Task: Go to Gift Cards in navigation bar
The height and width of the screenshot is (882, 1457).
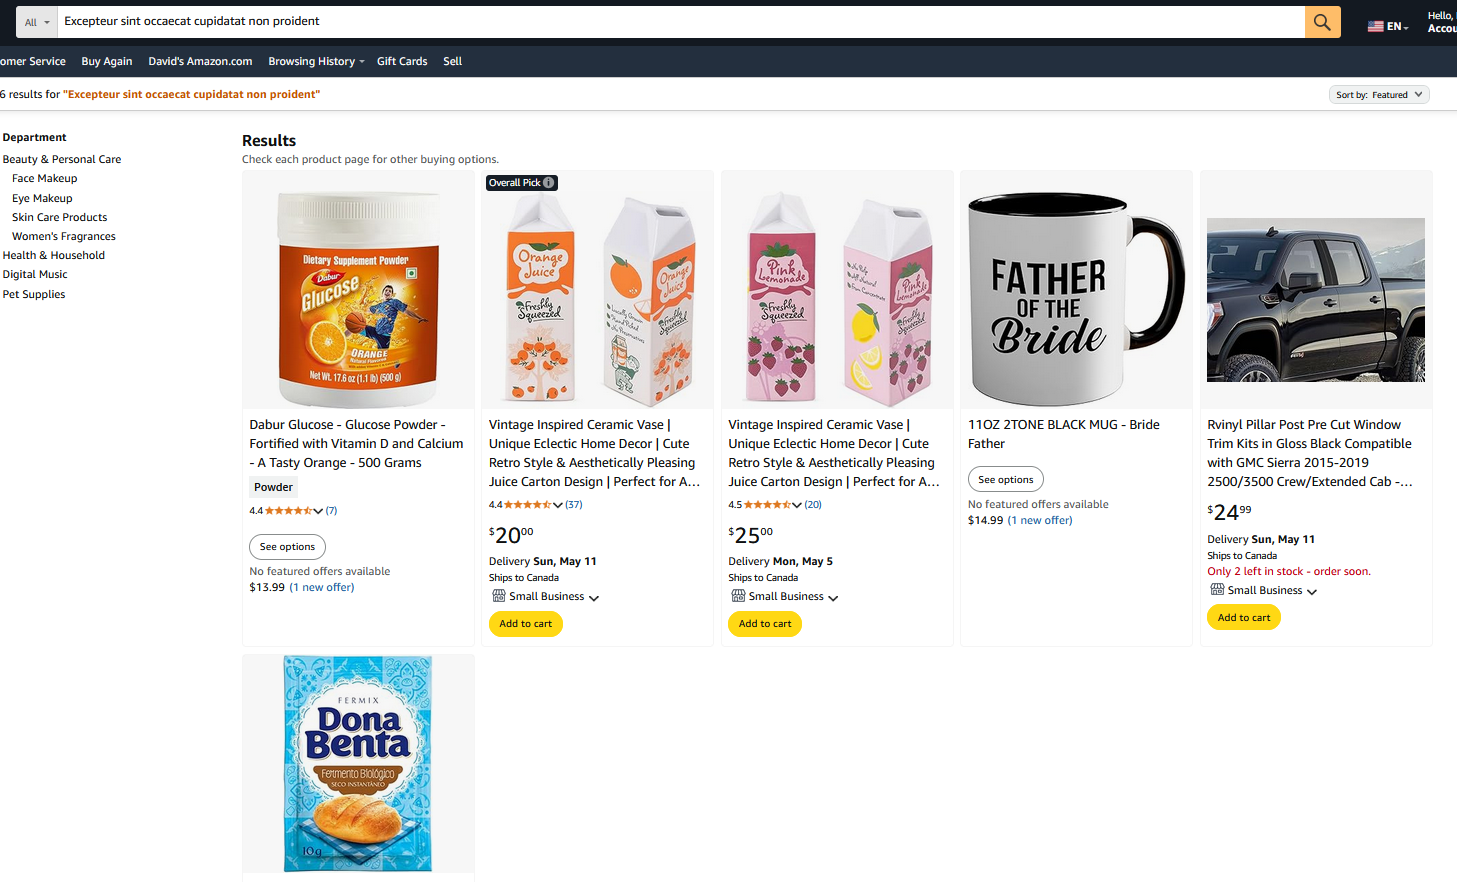Action: click(x=402, y=61)
